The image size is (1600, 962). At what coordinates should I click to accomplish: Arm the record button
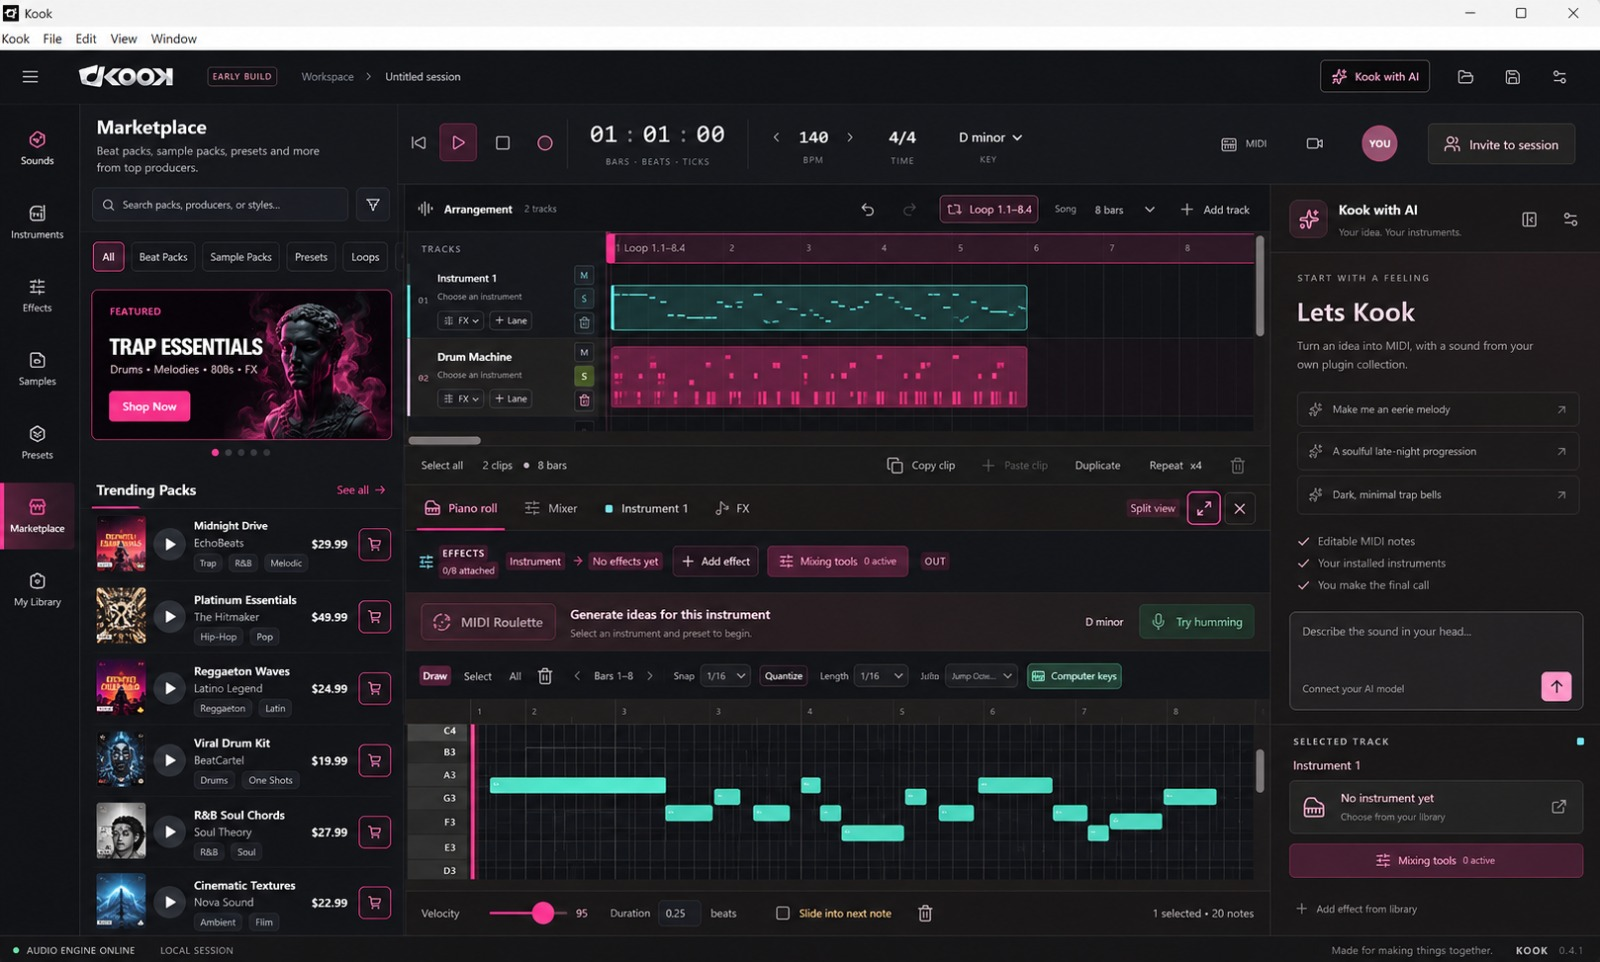(545, 143)
